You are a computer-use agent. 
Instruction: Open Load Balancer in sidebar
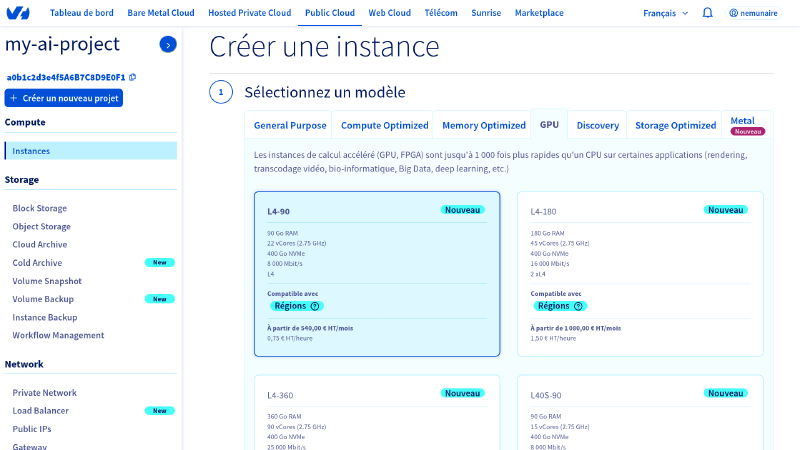(x=40, y=411)
